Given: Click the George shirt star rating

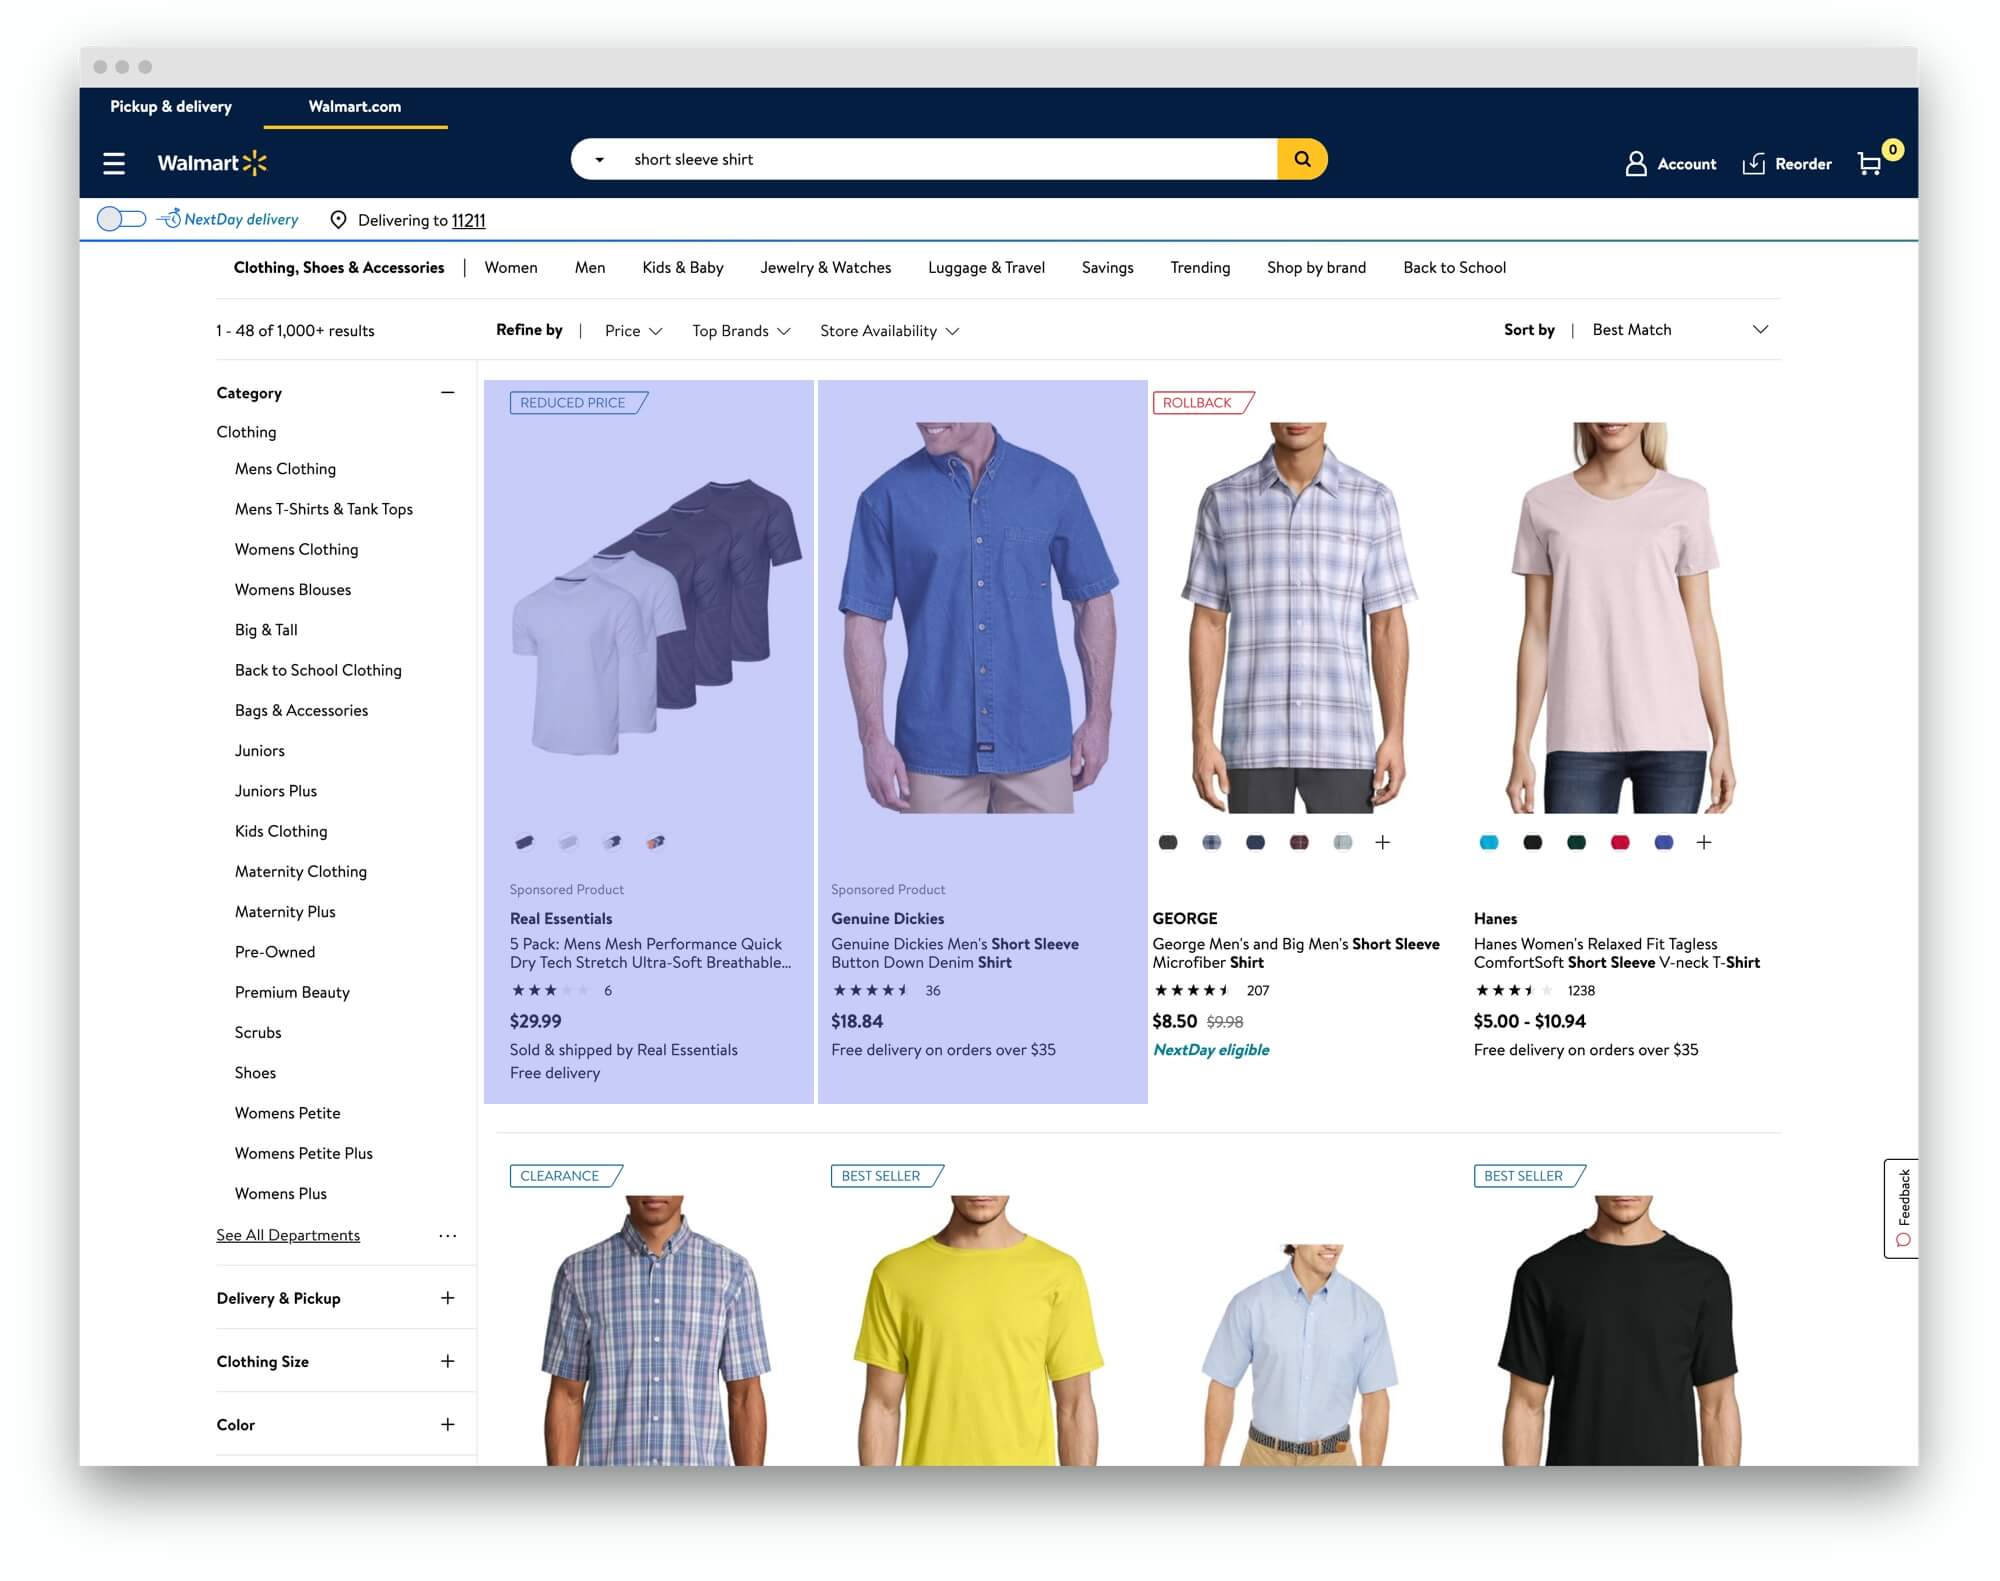Looking at the screenshot, I should (x=1192, y=991).
